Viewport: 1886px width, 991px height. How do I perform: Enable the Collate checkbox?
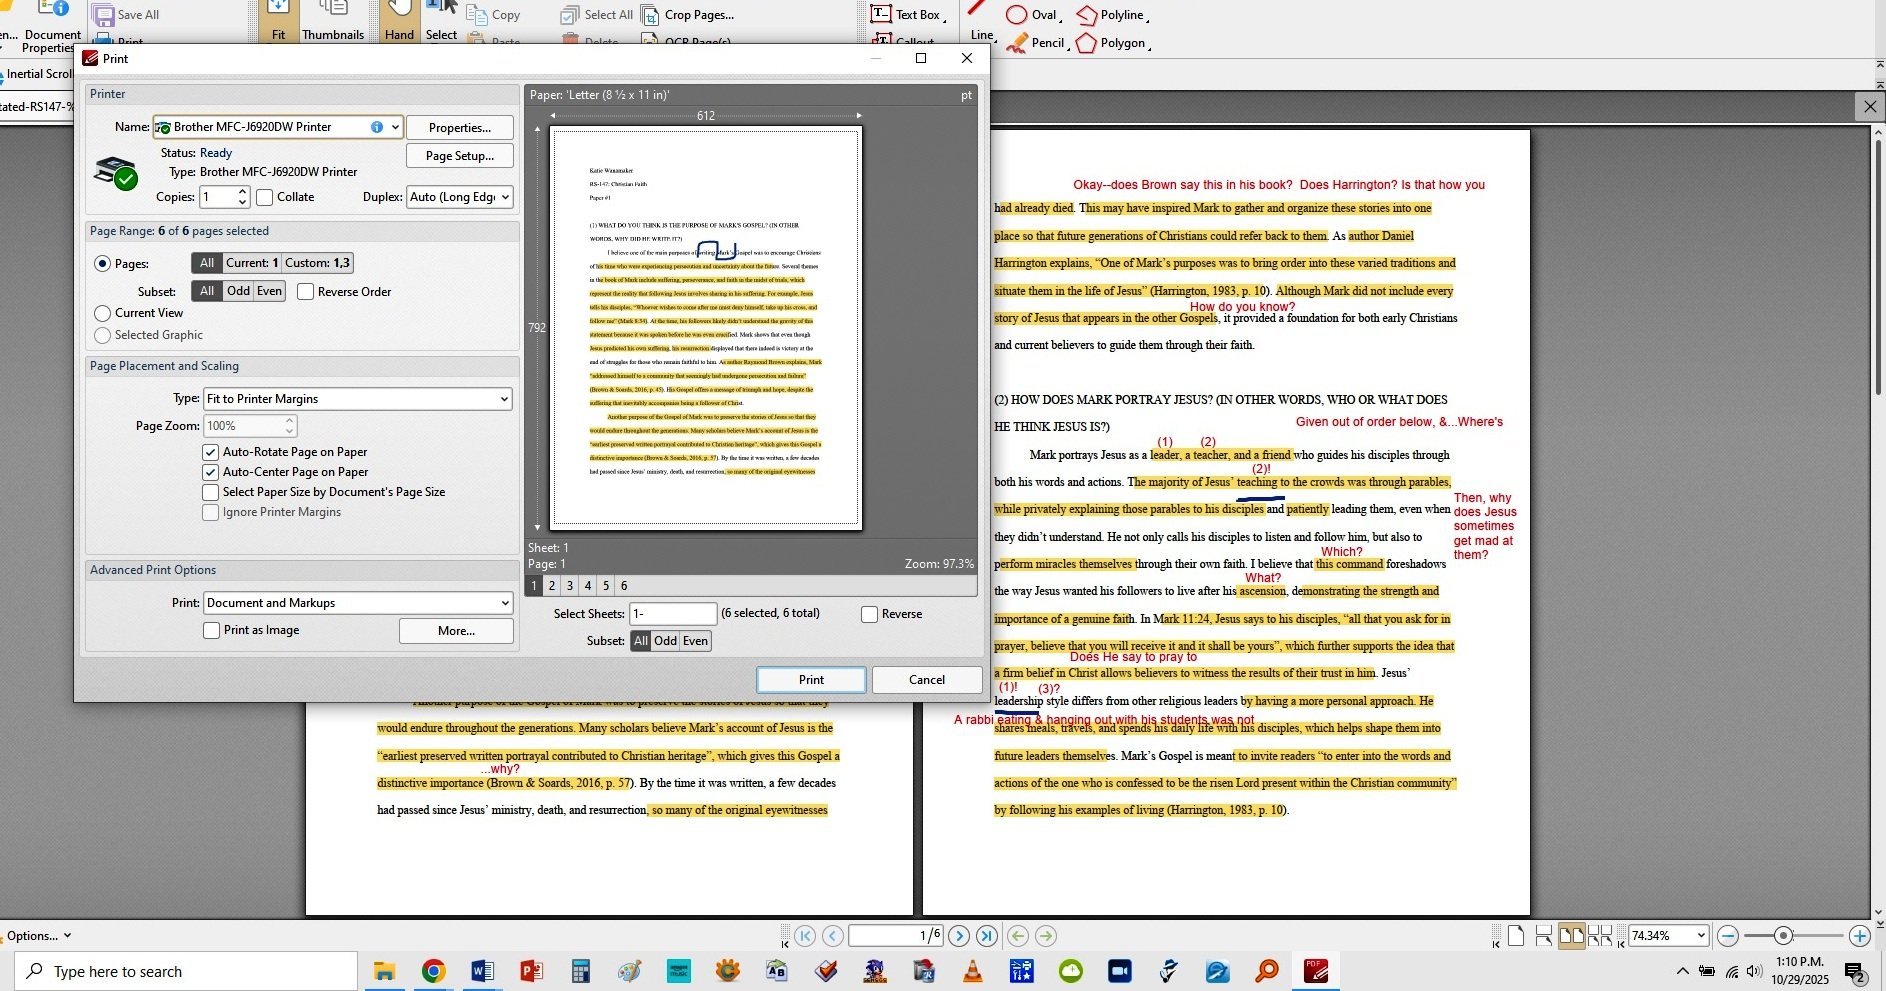[x=265, y=197]
